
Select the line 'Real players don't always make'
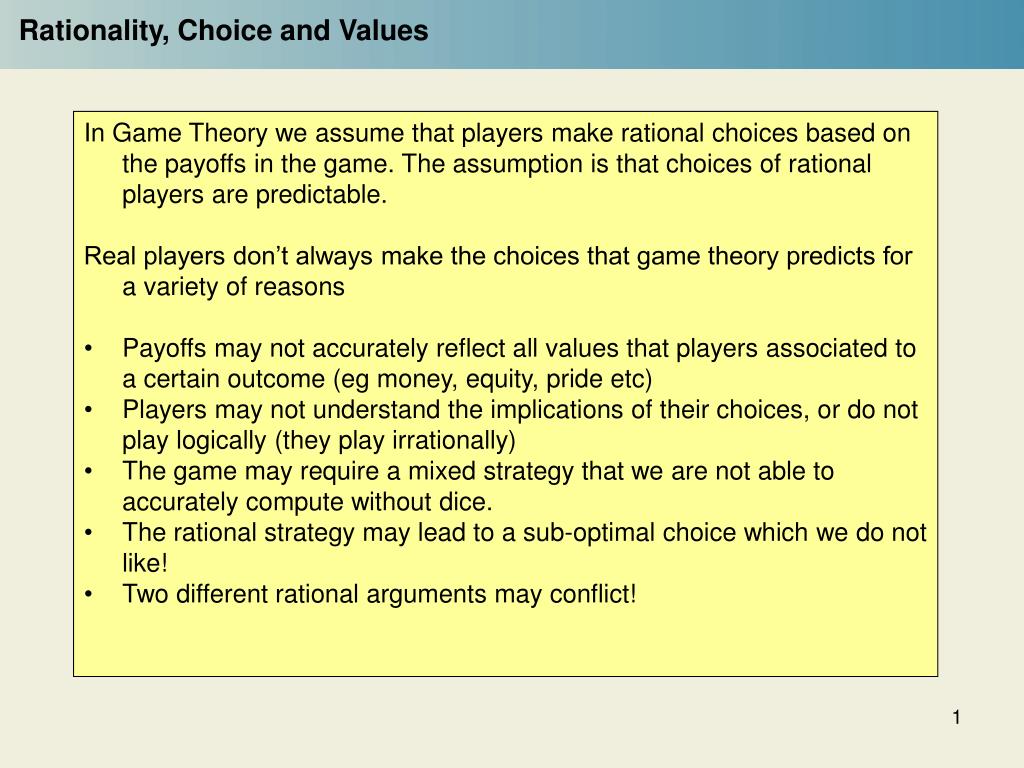click(498, 256)
